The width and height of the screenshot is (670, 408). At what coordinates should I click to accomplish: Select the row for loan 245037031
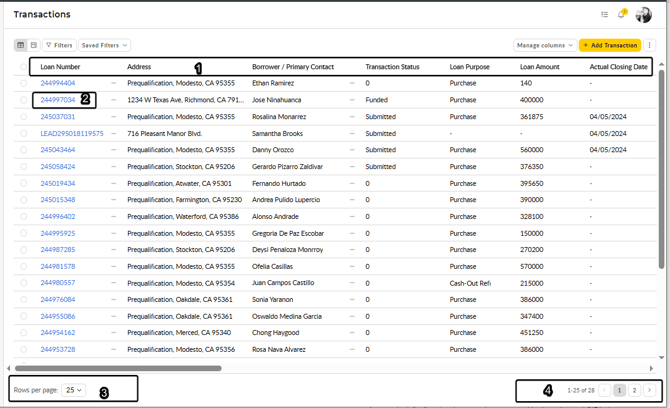24,117
